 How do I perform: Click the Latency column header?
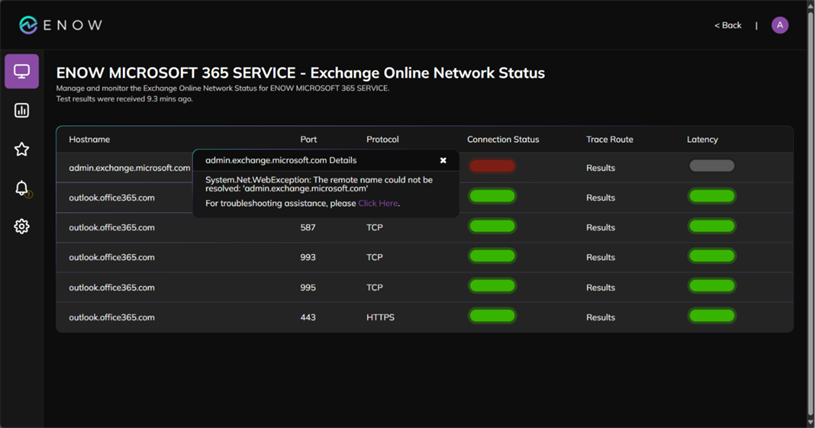click(702, 139)
